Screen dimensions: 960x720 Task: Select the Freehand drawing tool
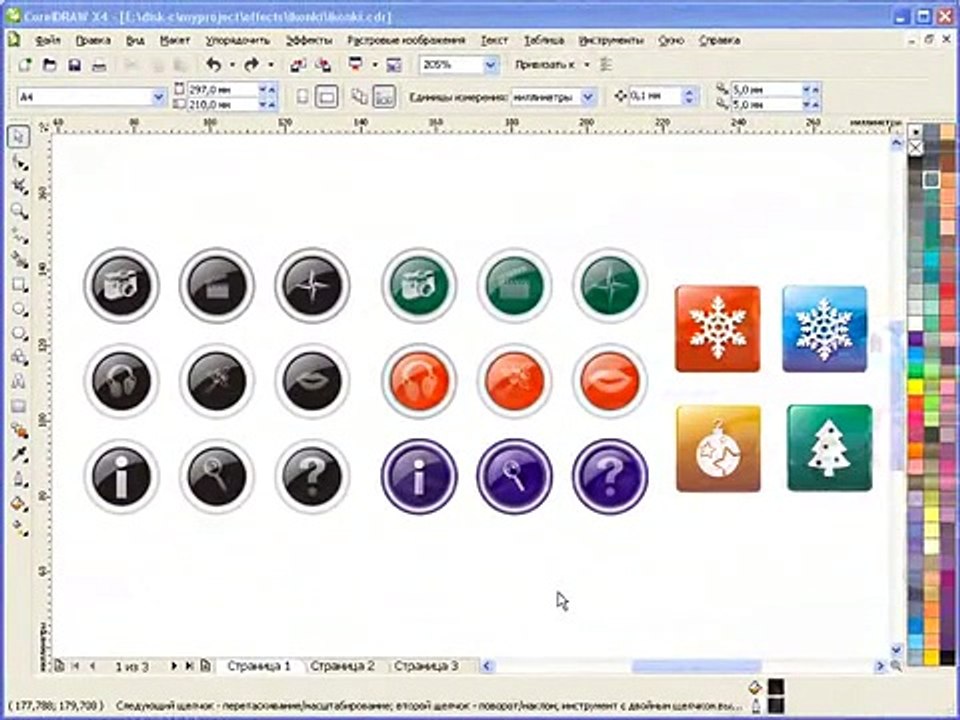[20, 236]
